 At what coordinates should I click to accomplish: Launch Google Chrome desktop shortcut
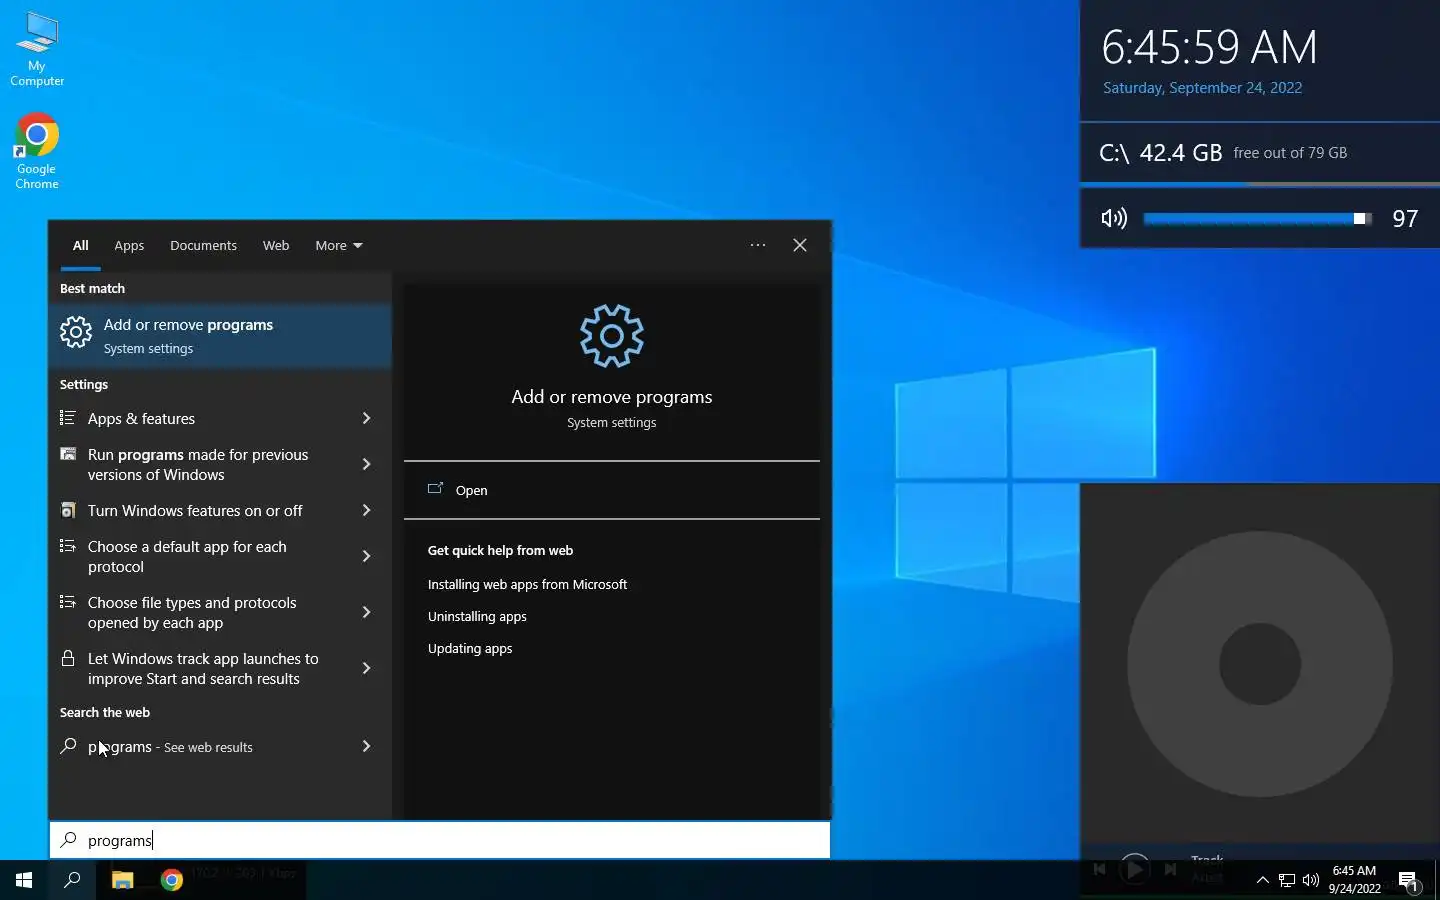(x=37, y=151)
